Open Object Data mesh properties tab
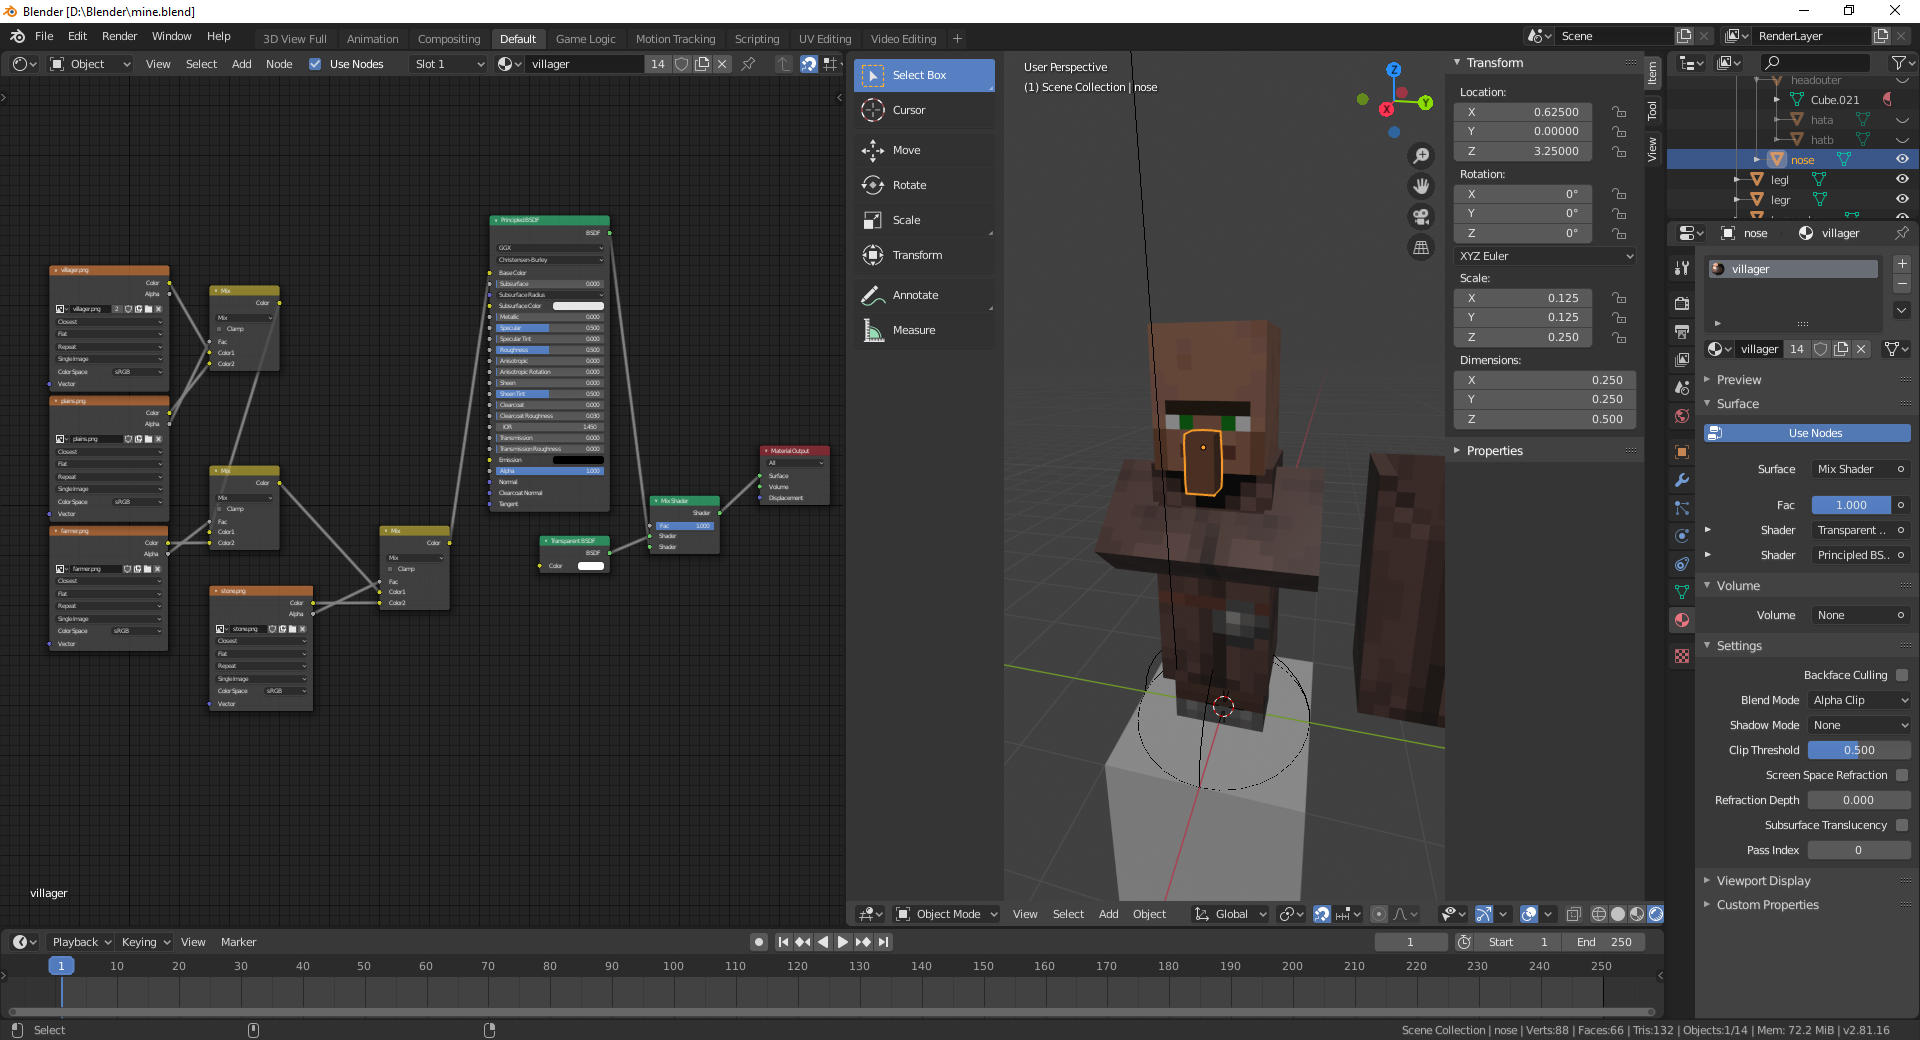 click(1682, 592)
